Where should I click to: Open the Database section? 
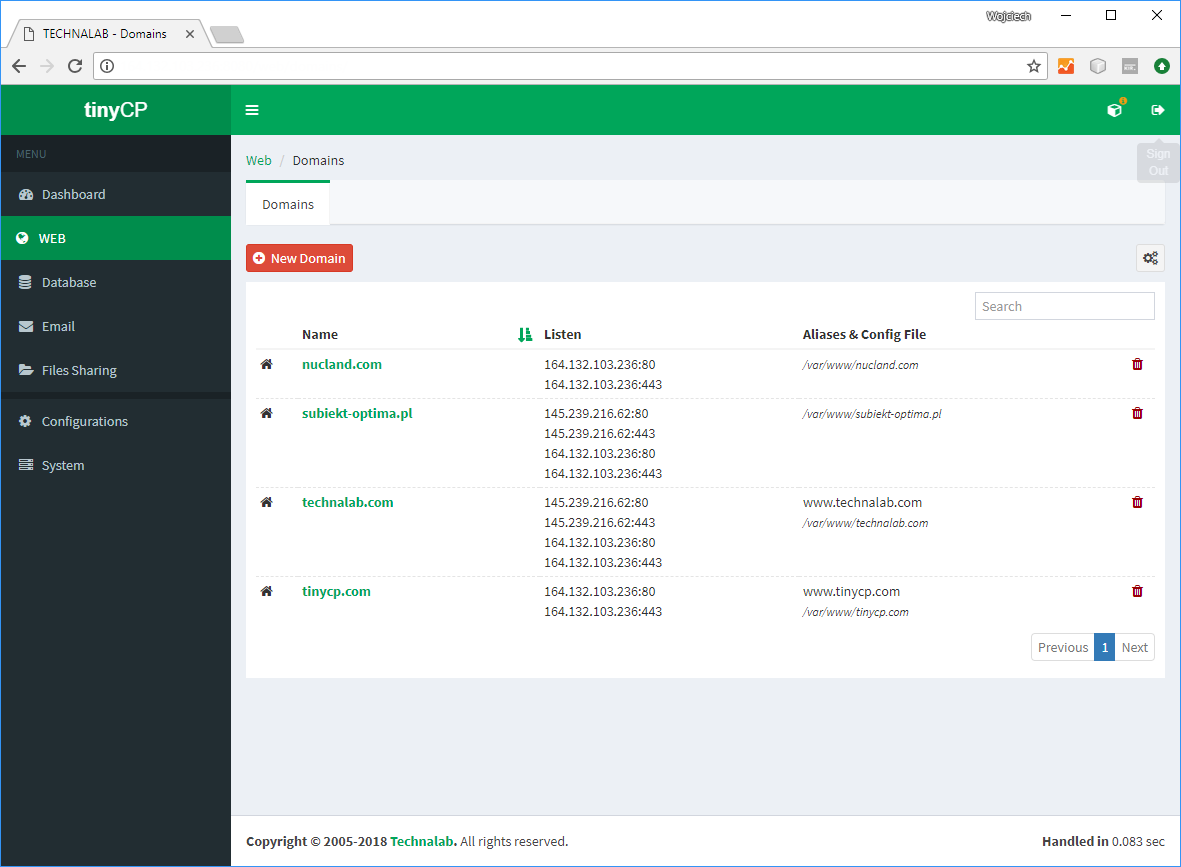116,282
